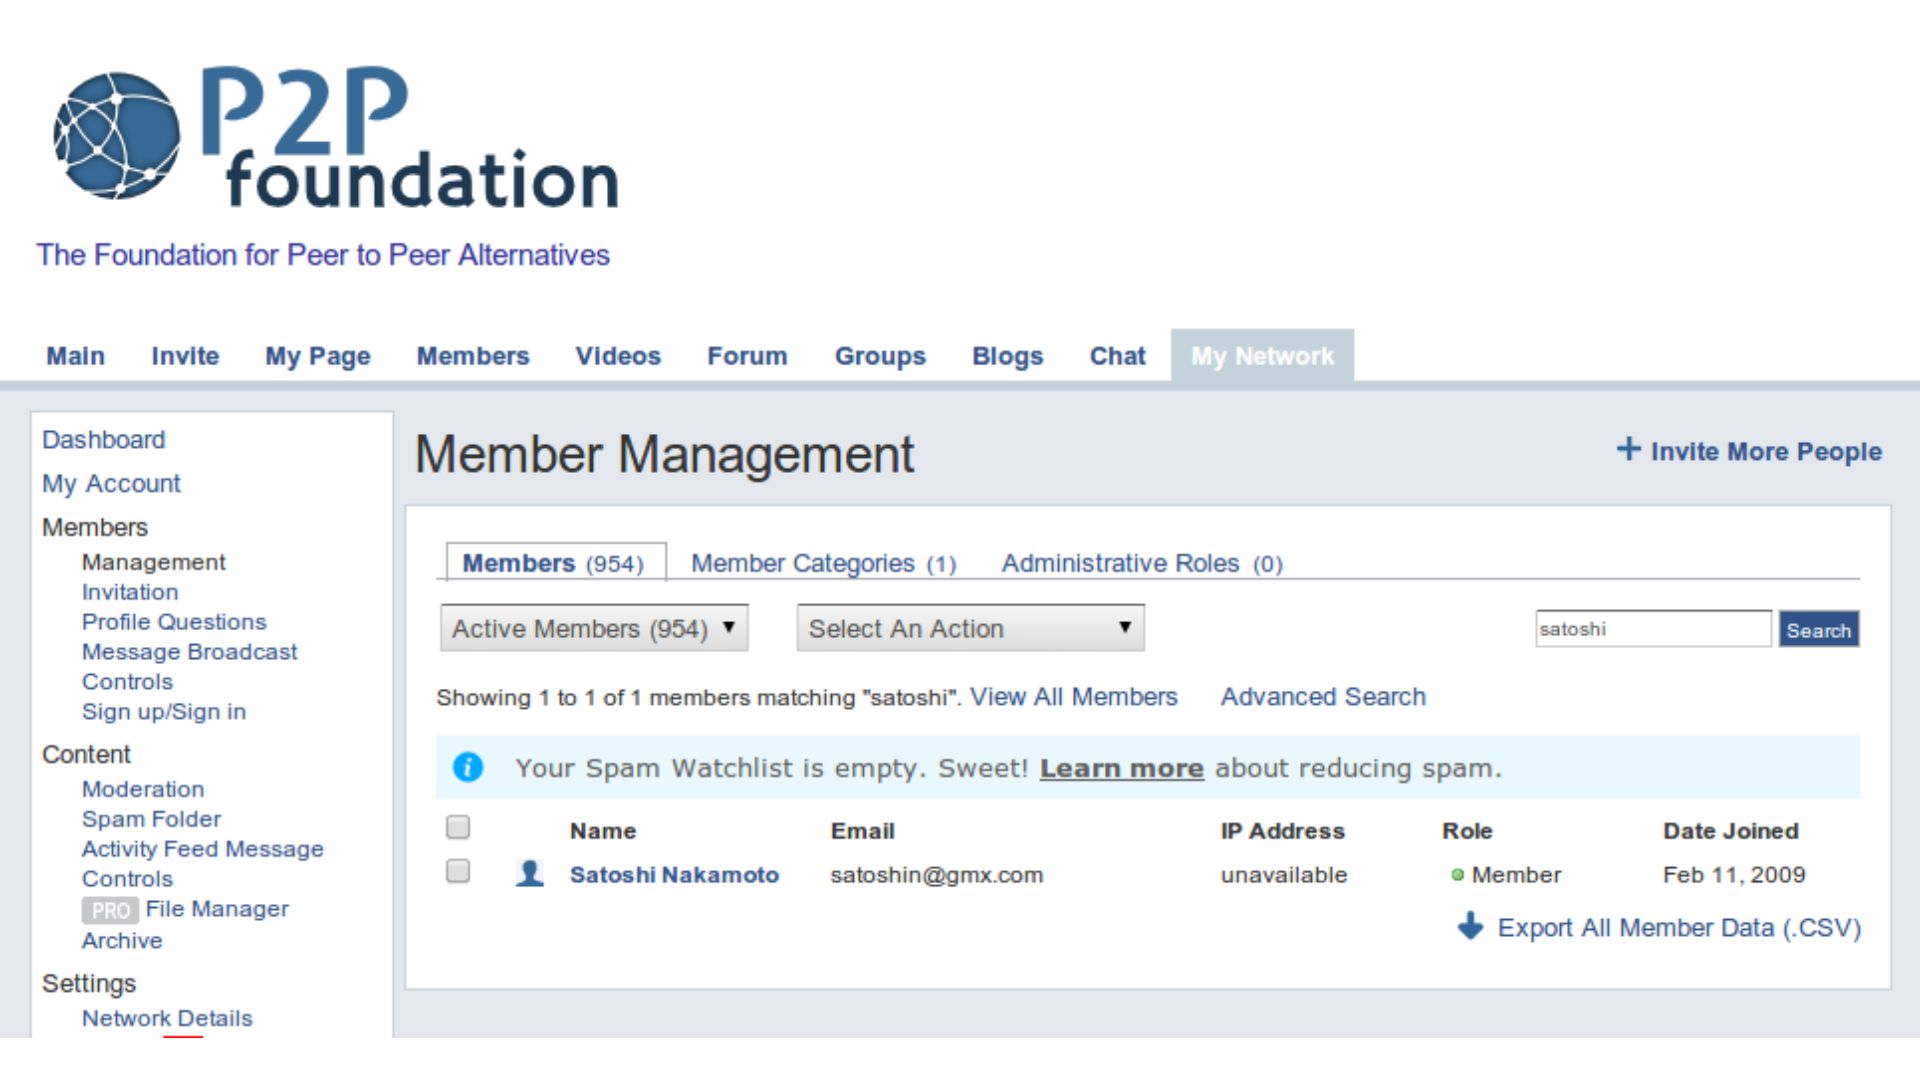Open the Active Members filter dropdown

coord(594,628)
